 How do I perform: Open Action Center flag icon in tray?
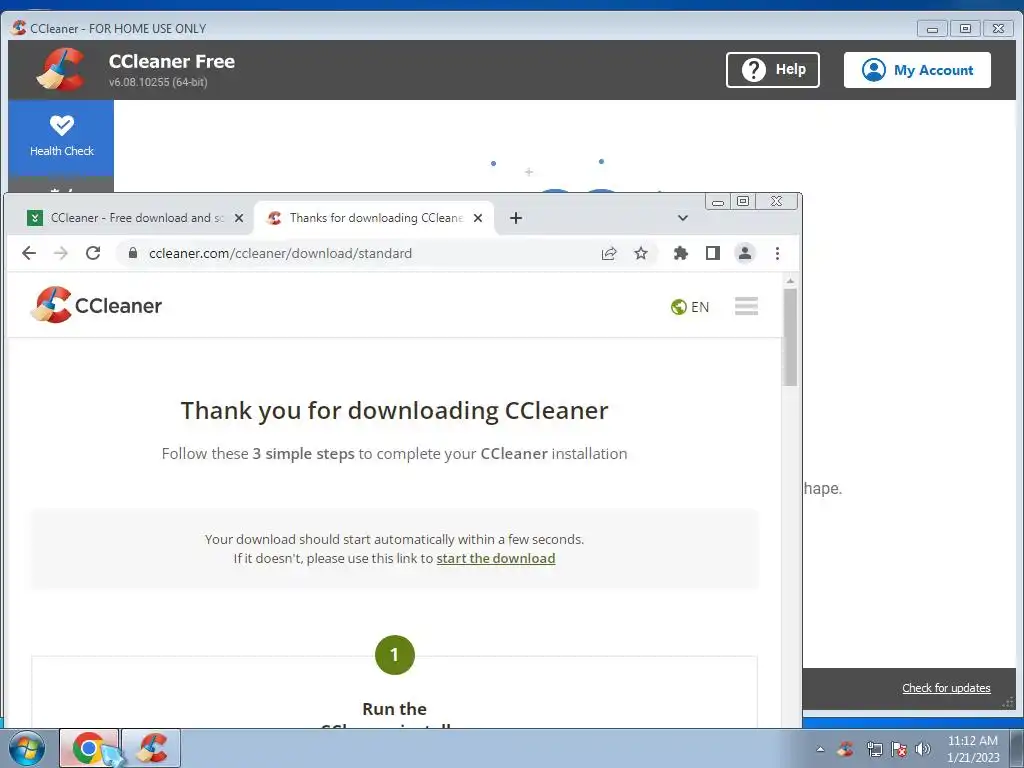pos(899,749)
